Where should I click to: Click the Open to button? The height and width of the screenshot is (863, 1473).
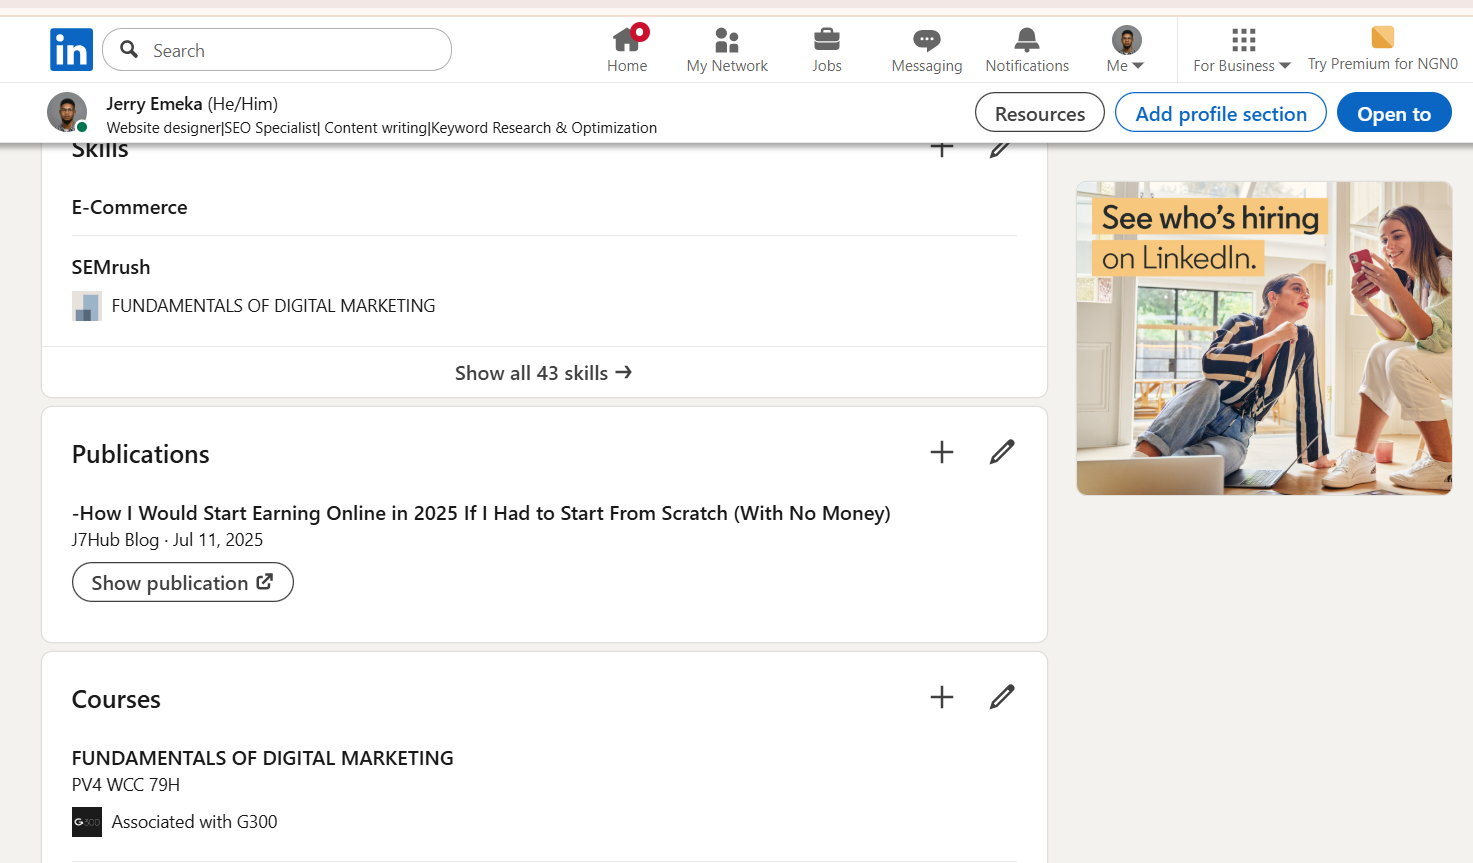point(1393,113)
